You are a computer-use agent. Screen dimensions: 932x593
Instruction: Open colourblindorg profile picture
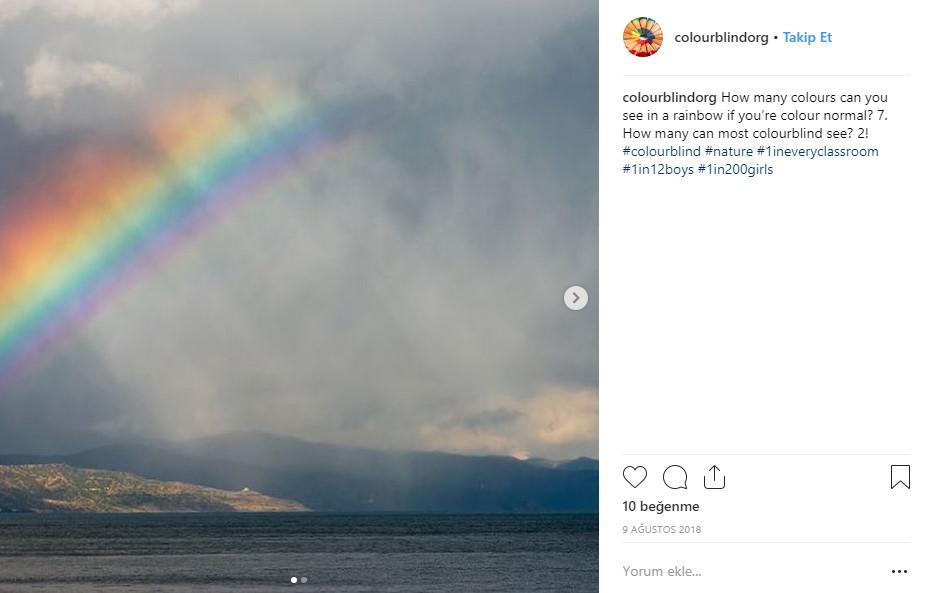coord(643,37)
